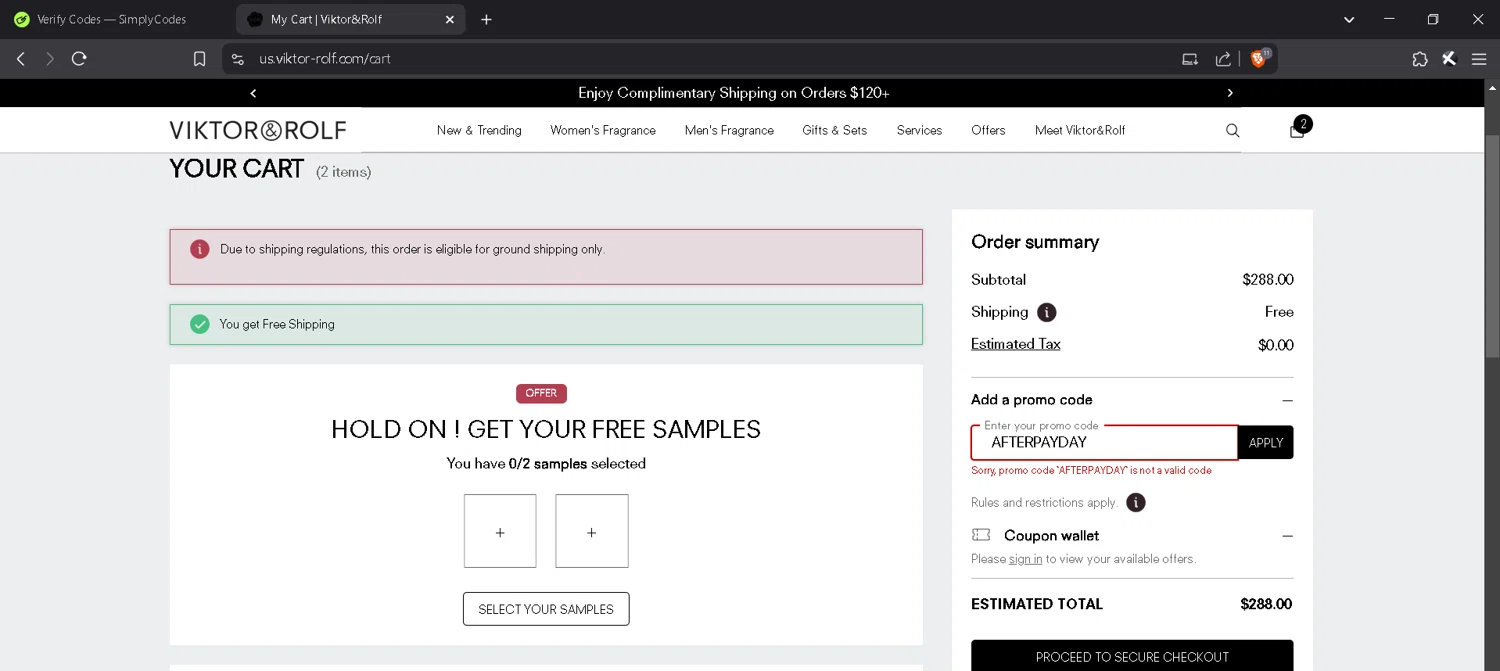Open the site information icon in address bar
Viewport: 1500px width, 671px height.
tap(238, 59)
